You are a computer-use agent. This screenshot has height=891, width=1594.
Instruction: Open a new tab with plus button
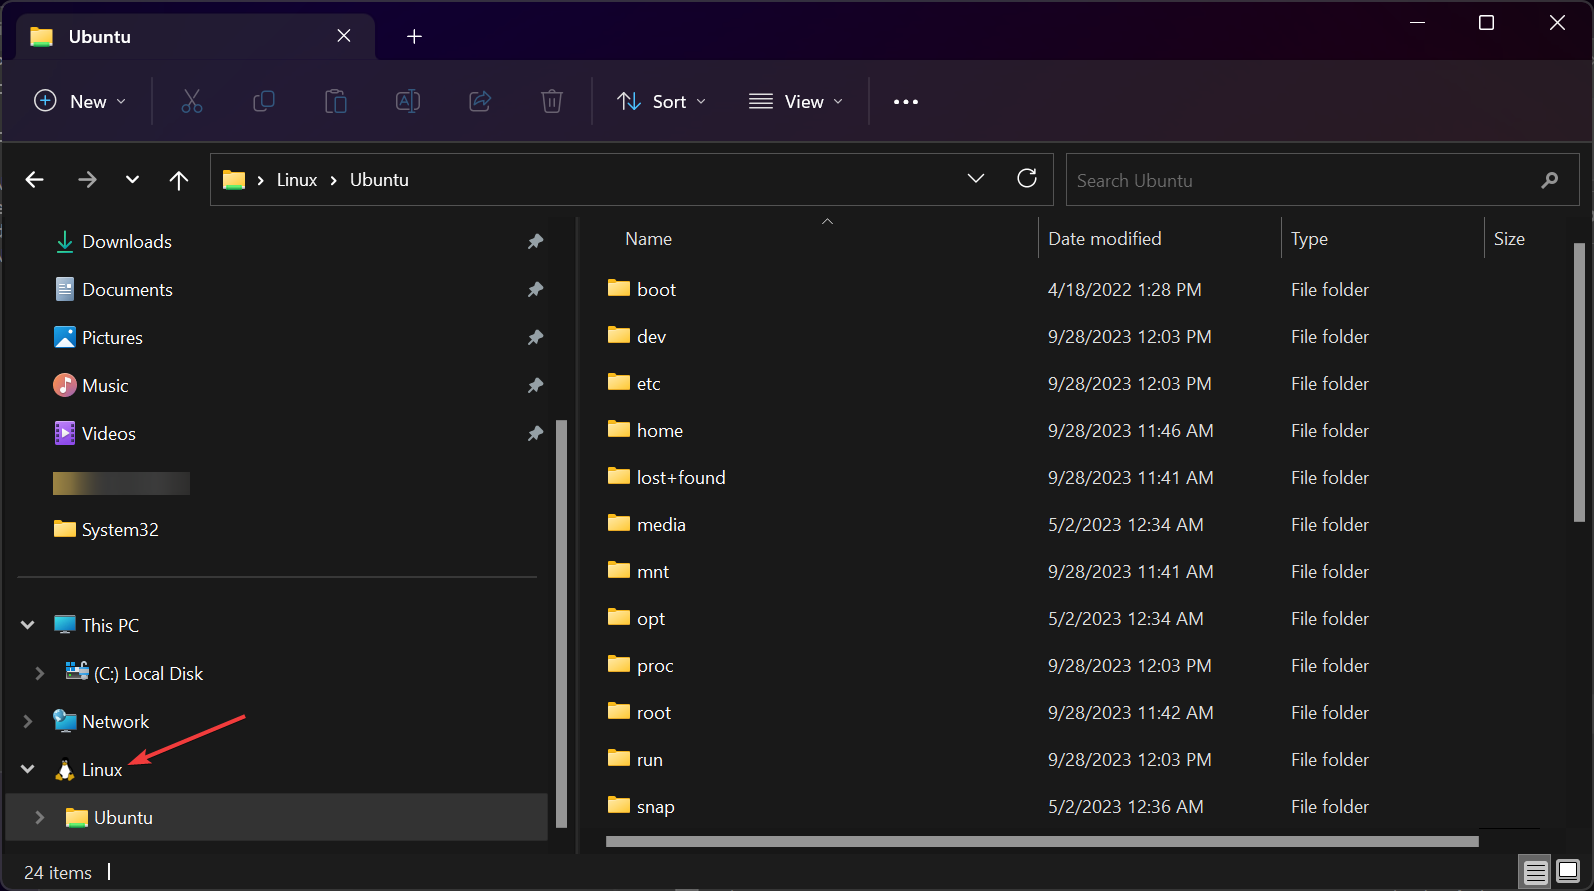tap(414, 37)
